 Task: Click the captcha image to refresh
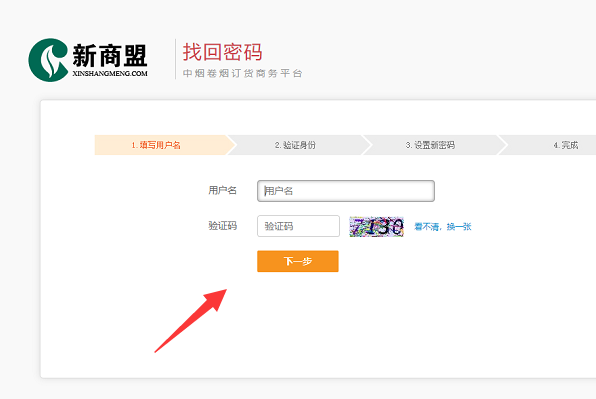(x=376, y=226)
